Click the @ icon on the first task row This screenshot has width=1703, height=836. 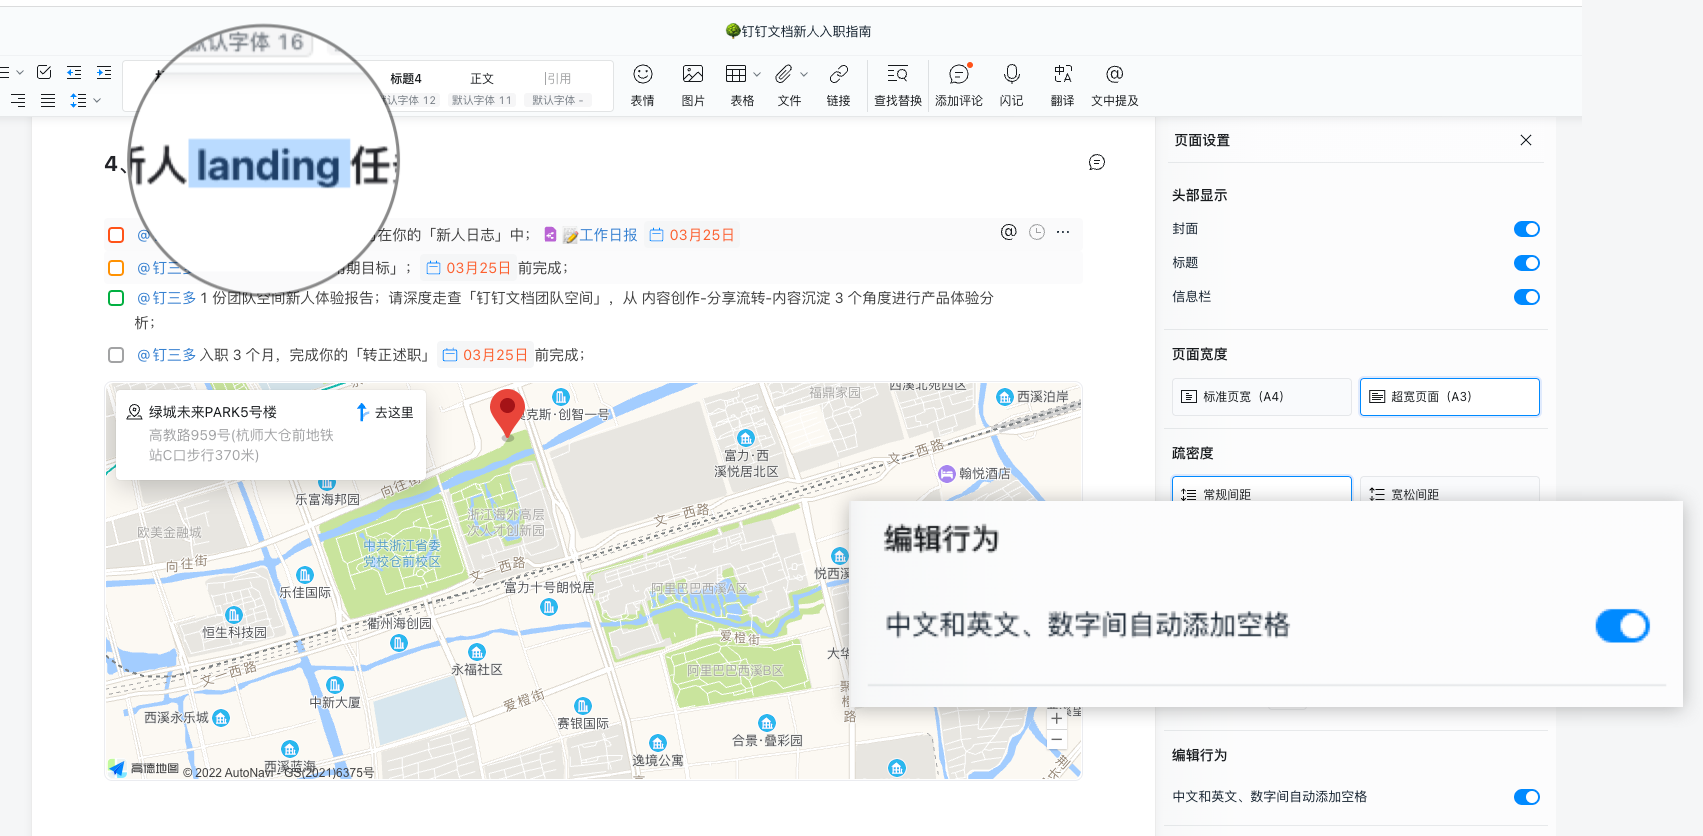[1008, 232]
